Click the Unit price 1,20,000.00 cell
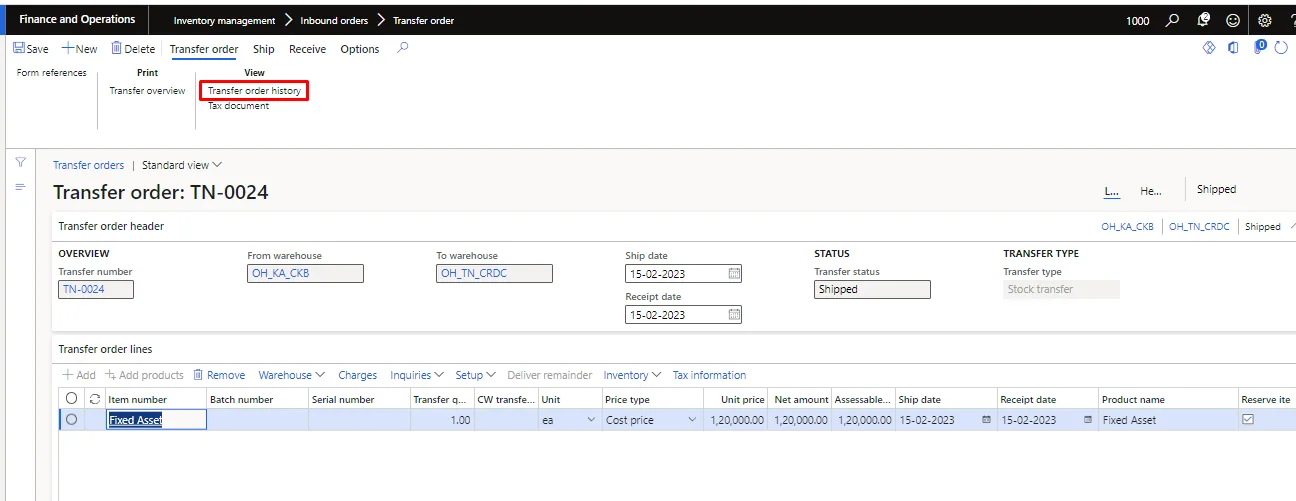 click(x=735, y=420)
